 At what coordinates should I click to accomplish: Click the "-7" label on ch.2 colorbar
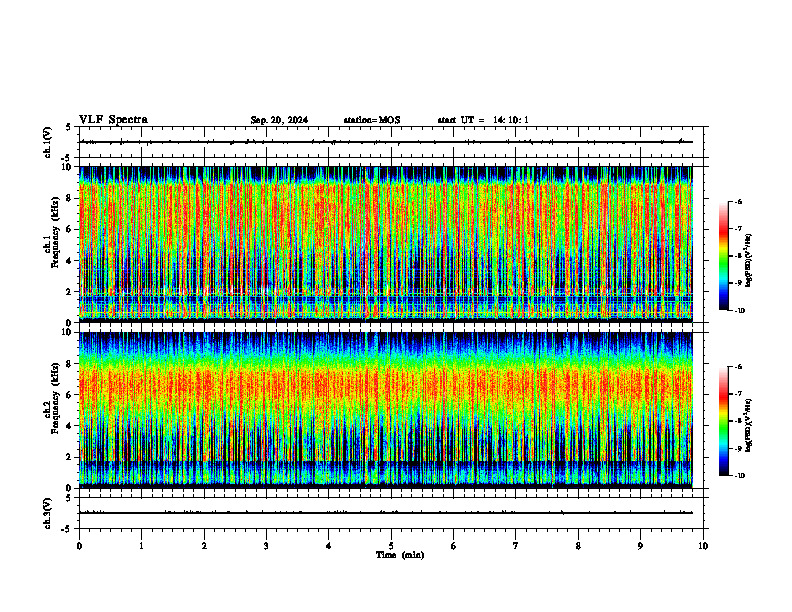[738, 394]
